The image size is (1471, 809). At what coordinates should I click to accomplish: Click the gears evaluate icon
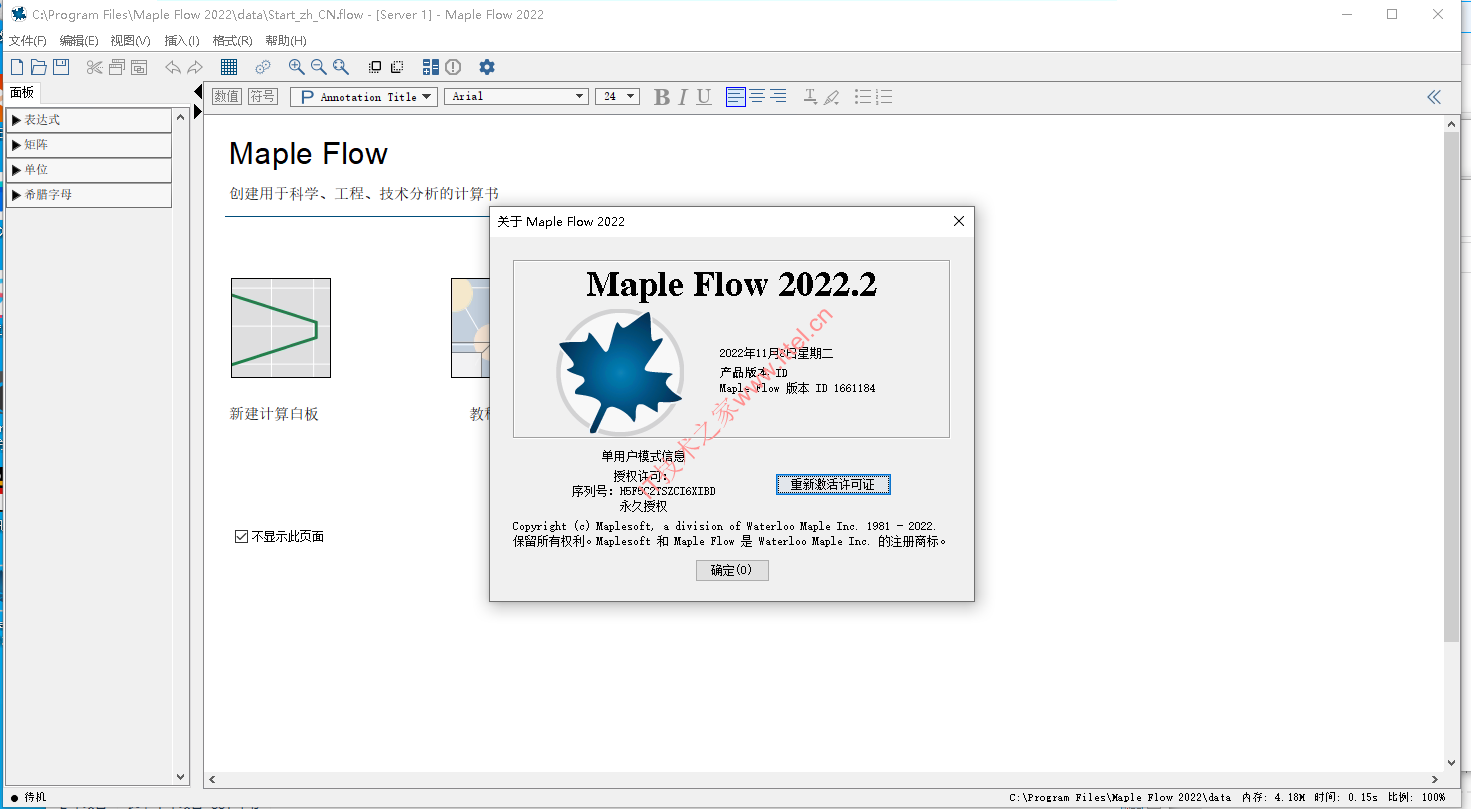click(263, 67)
